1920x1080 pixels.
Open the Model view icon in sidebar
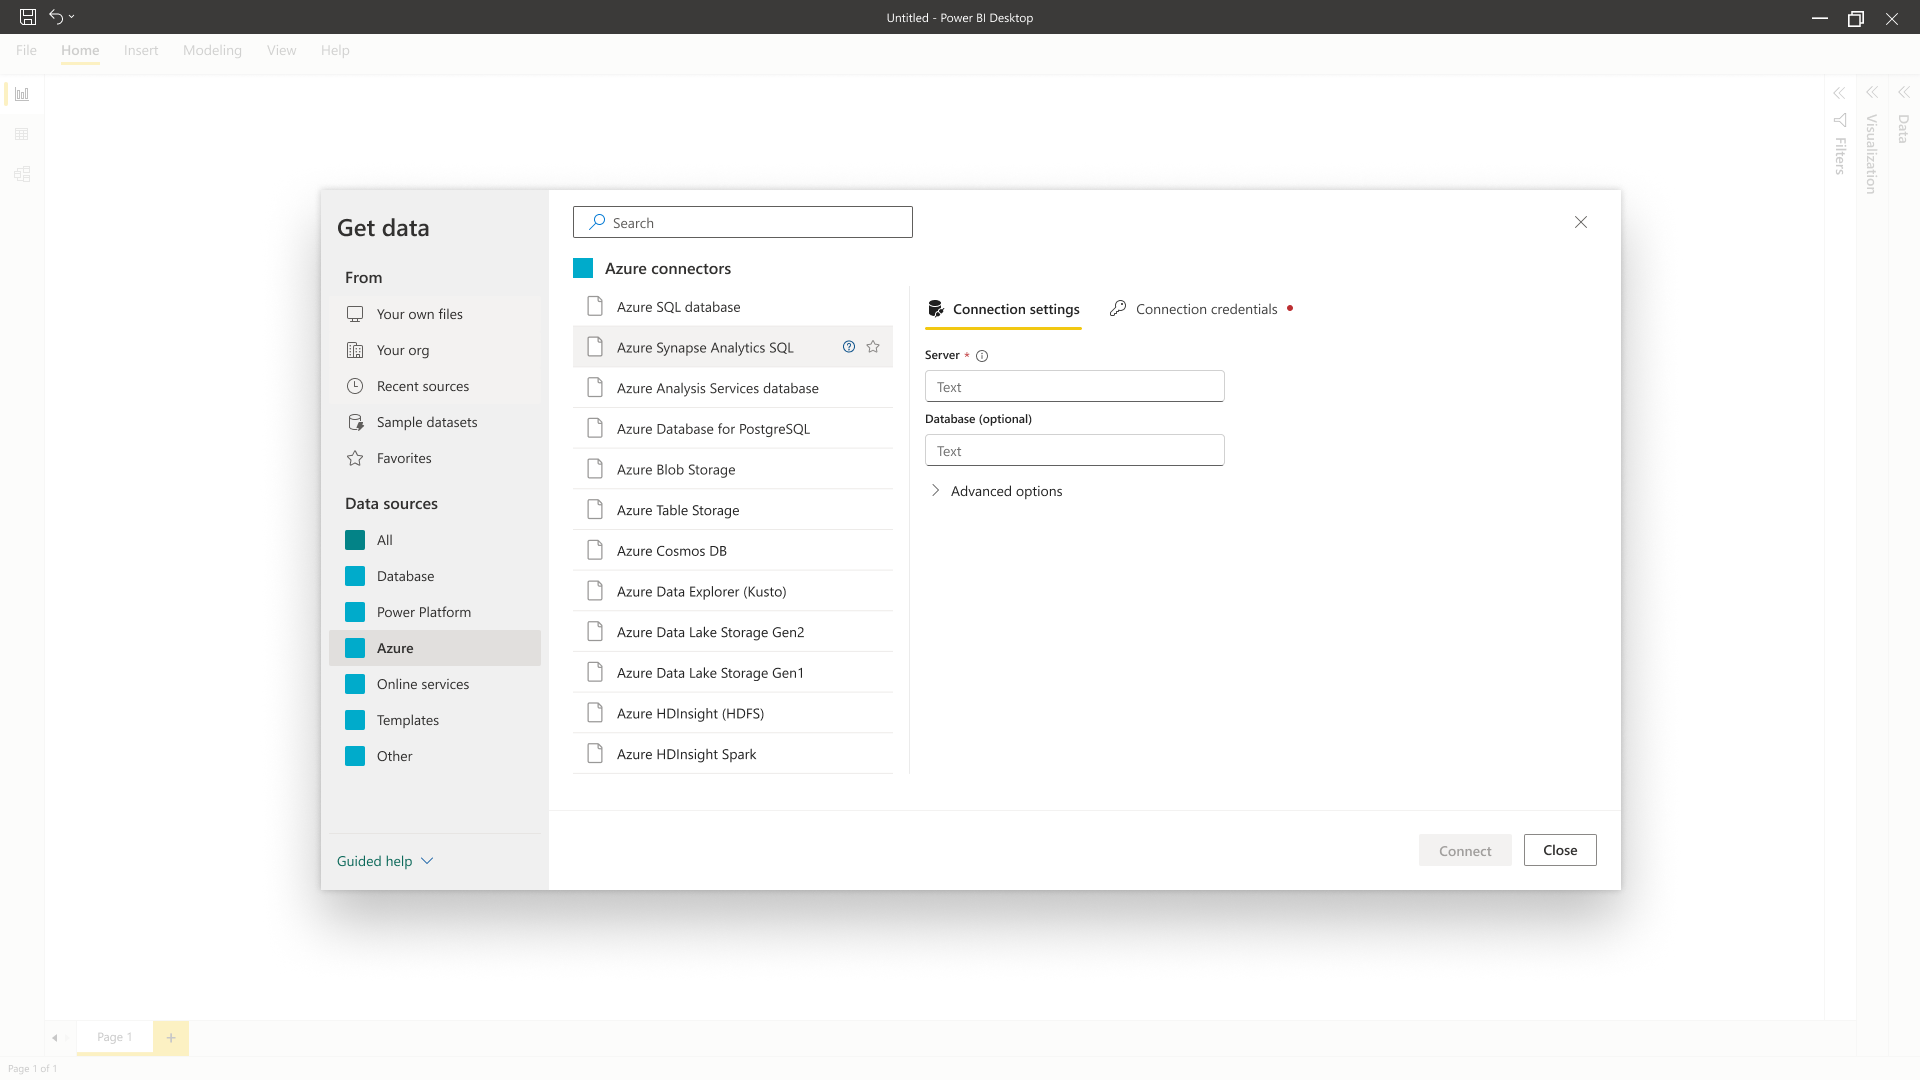(22, 174)
